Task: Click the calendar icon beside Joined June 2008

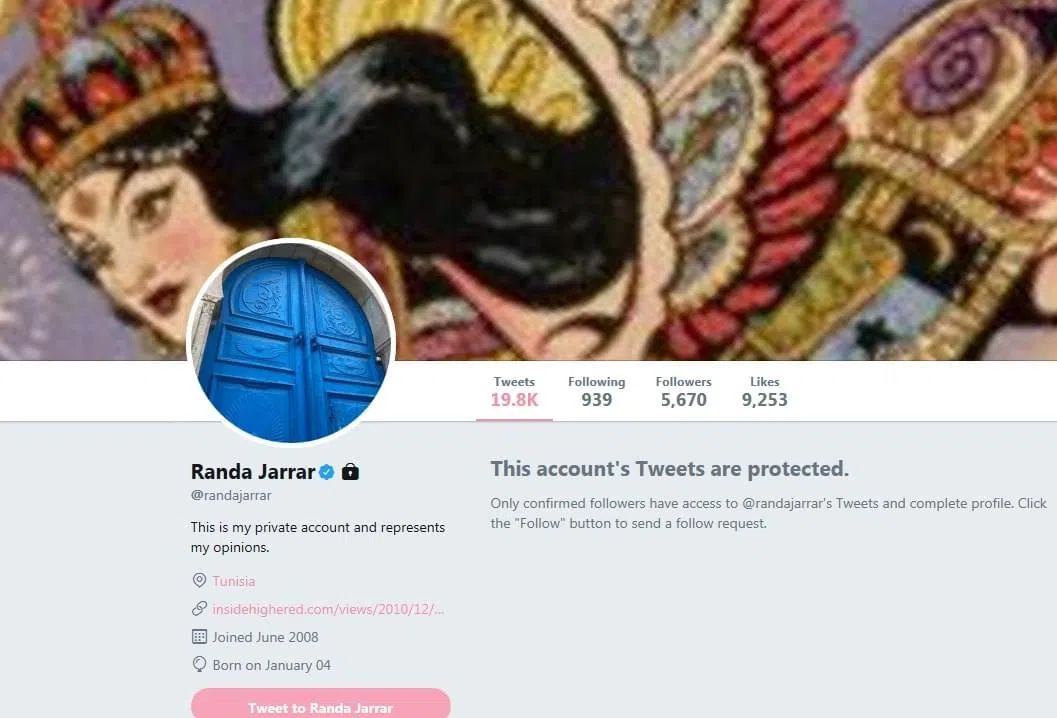Action: [199, 636]
